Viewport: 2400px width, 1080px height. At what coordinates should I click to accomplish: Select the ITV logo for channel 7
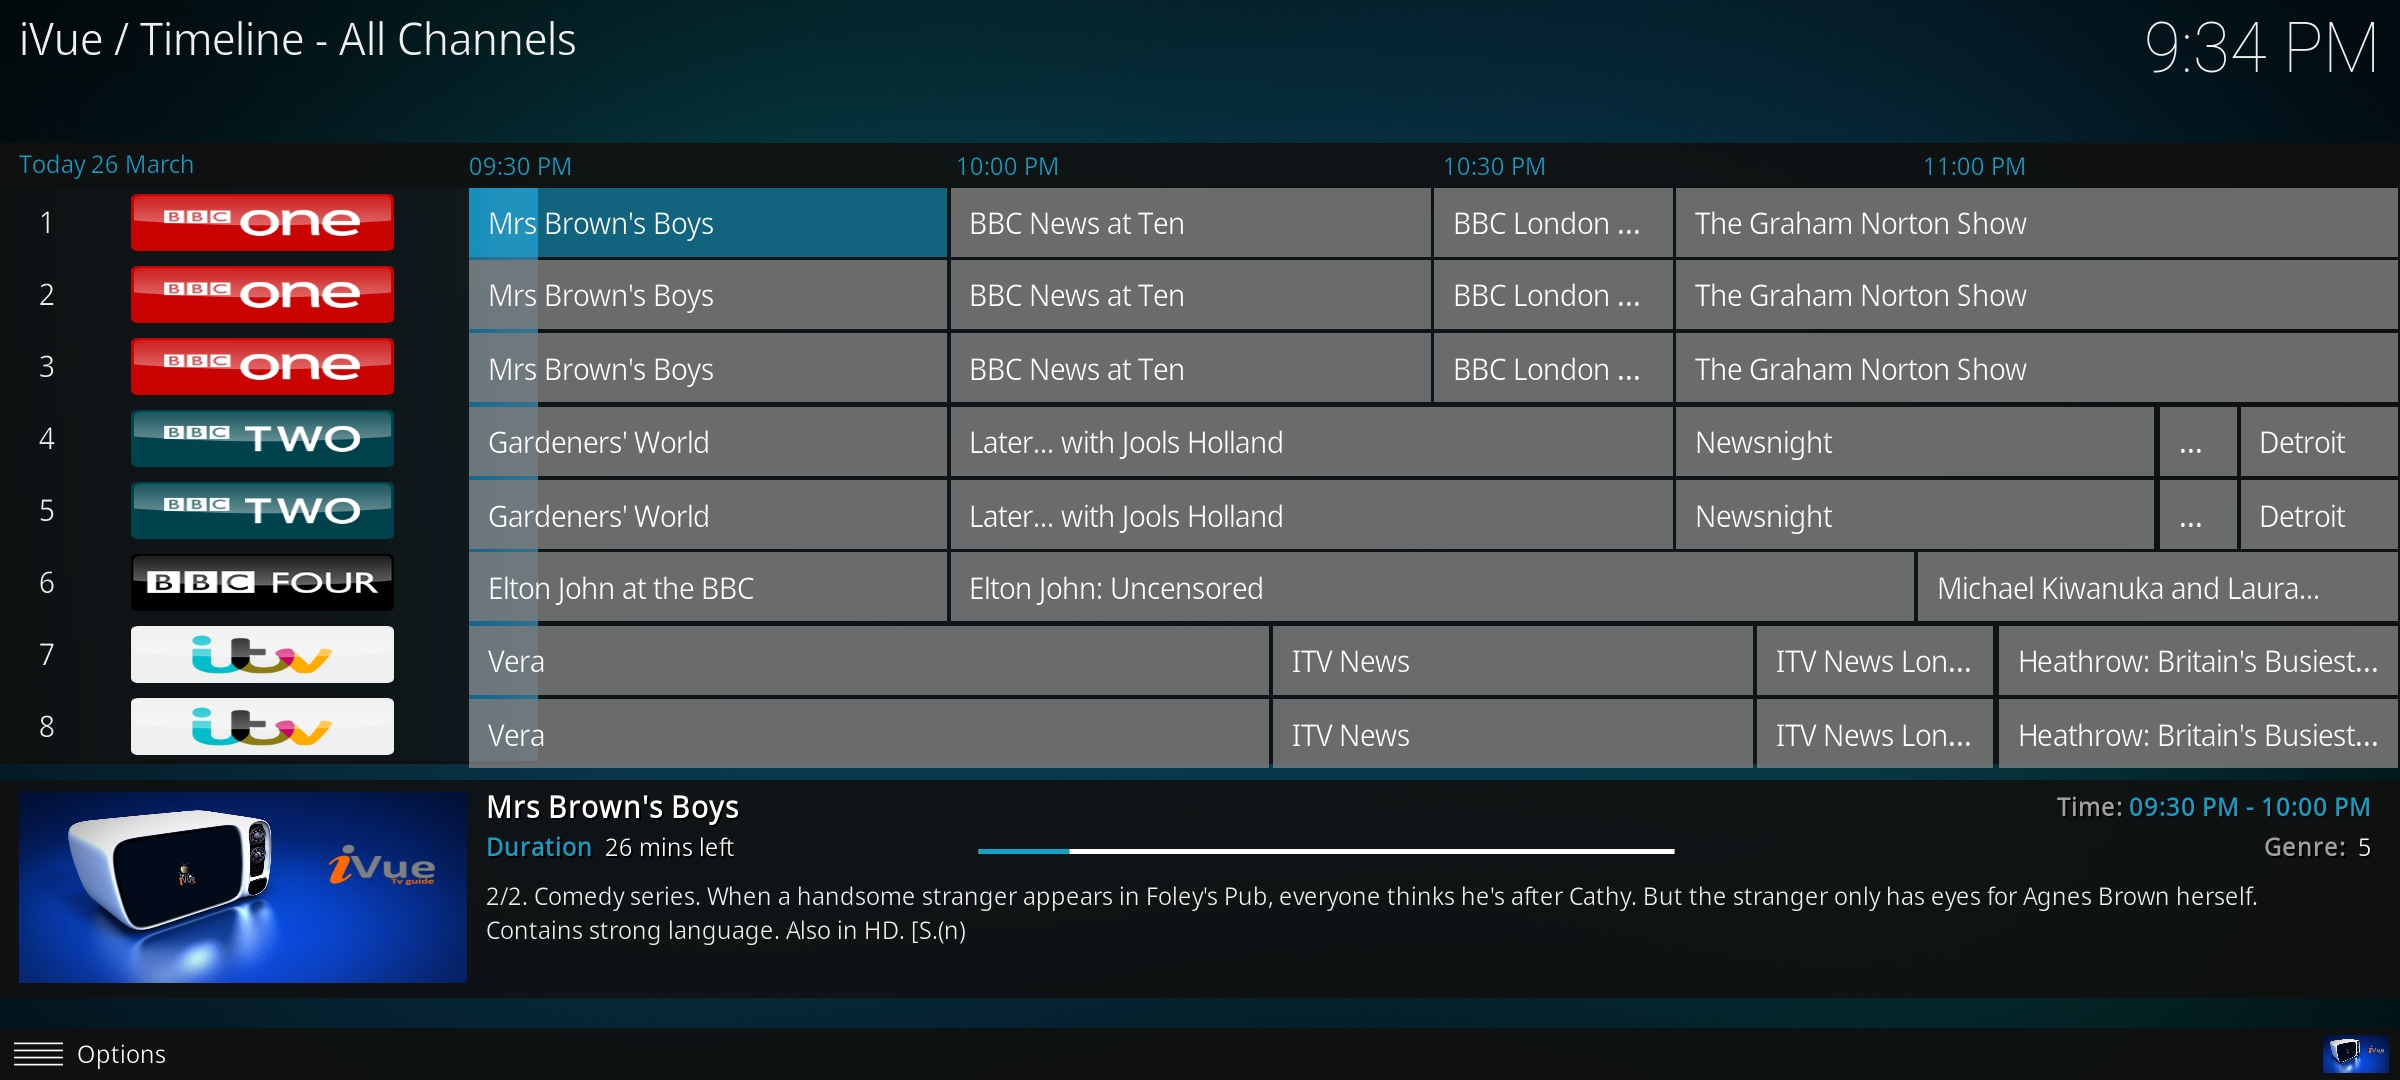click(x=262, y=654)
